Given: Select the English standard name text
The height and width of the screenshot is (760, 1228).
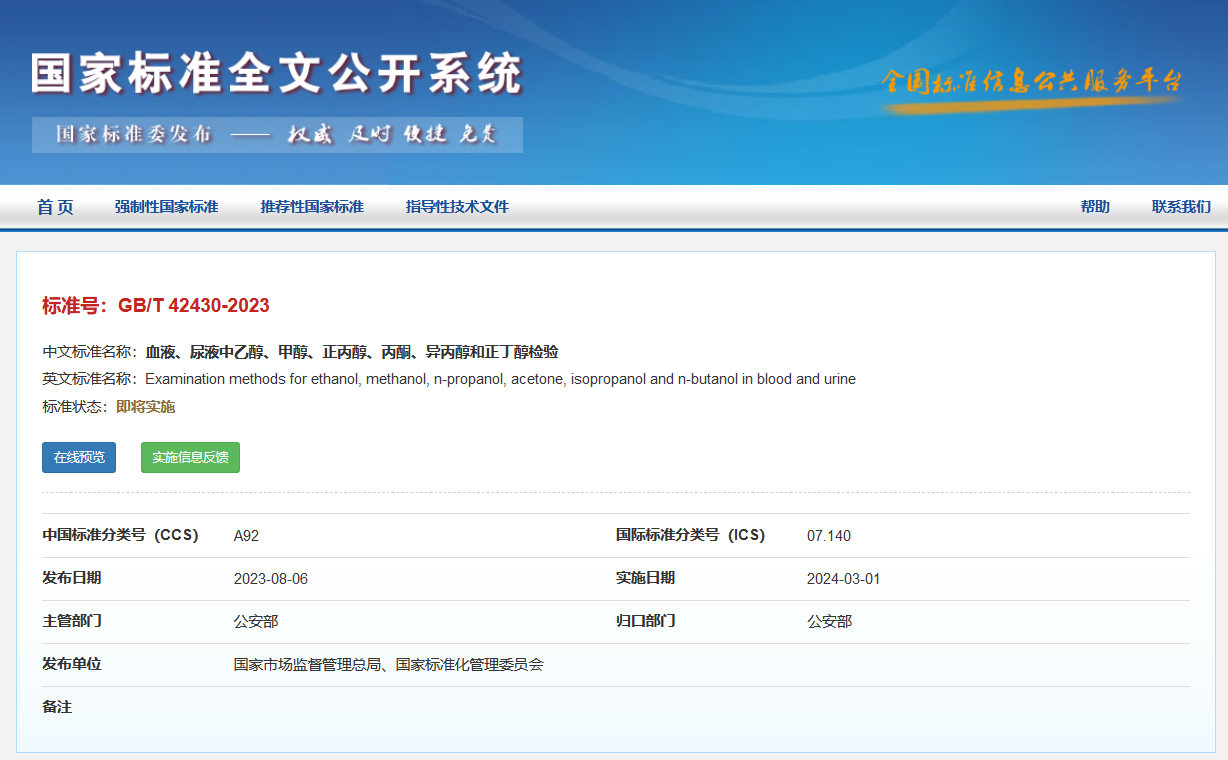Looking at the screenshot, I should [500, 379].
